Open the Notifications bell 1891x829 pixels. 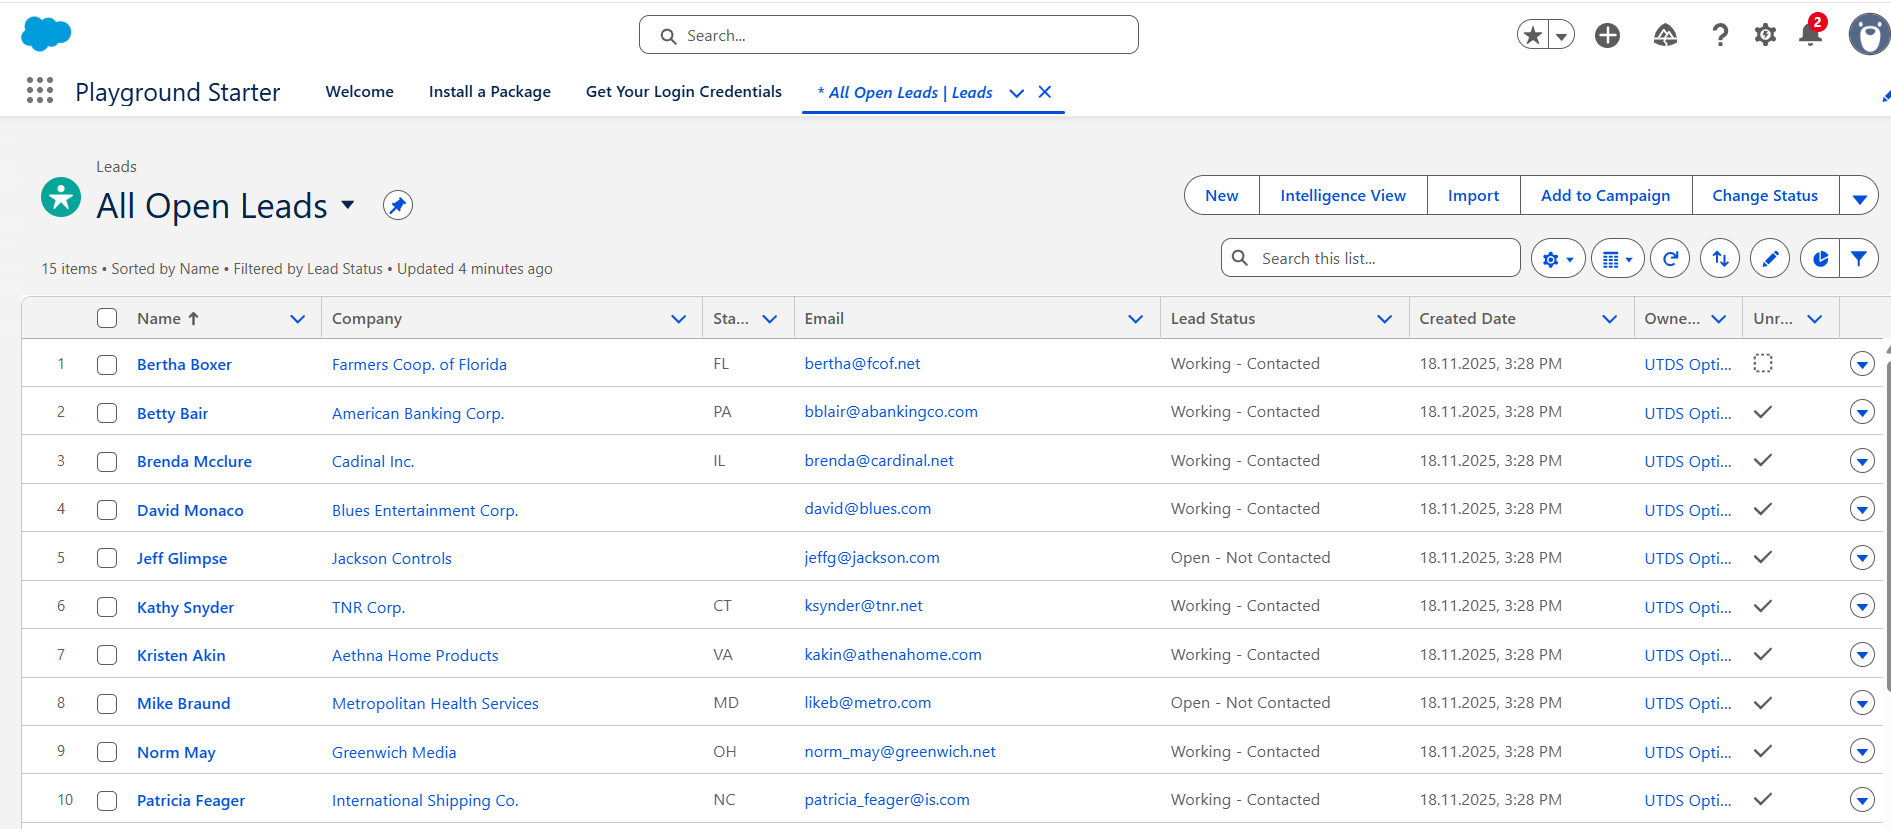click(1810, 35)
